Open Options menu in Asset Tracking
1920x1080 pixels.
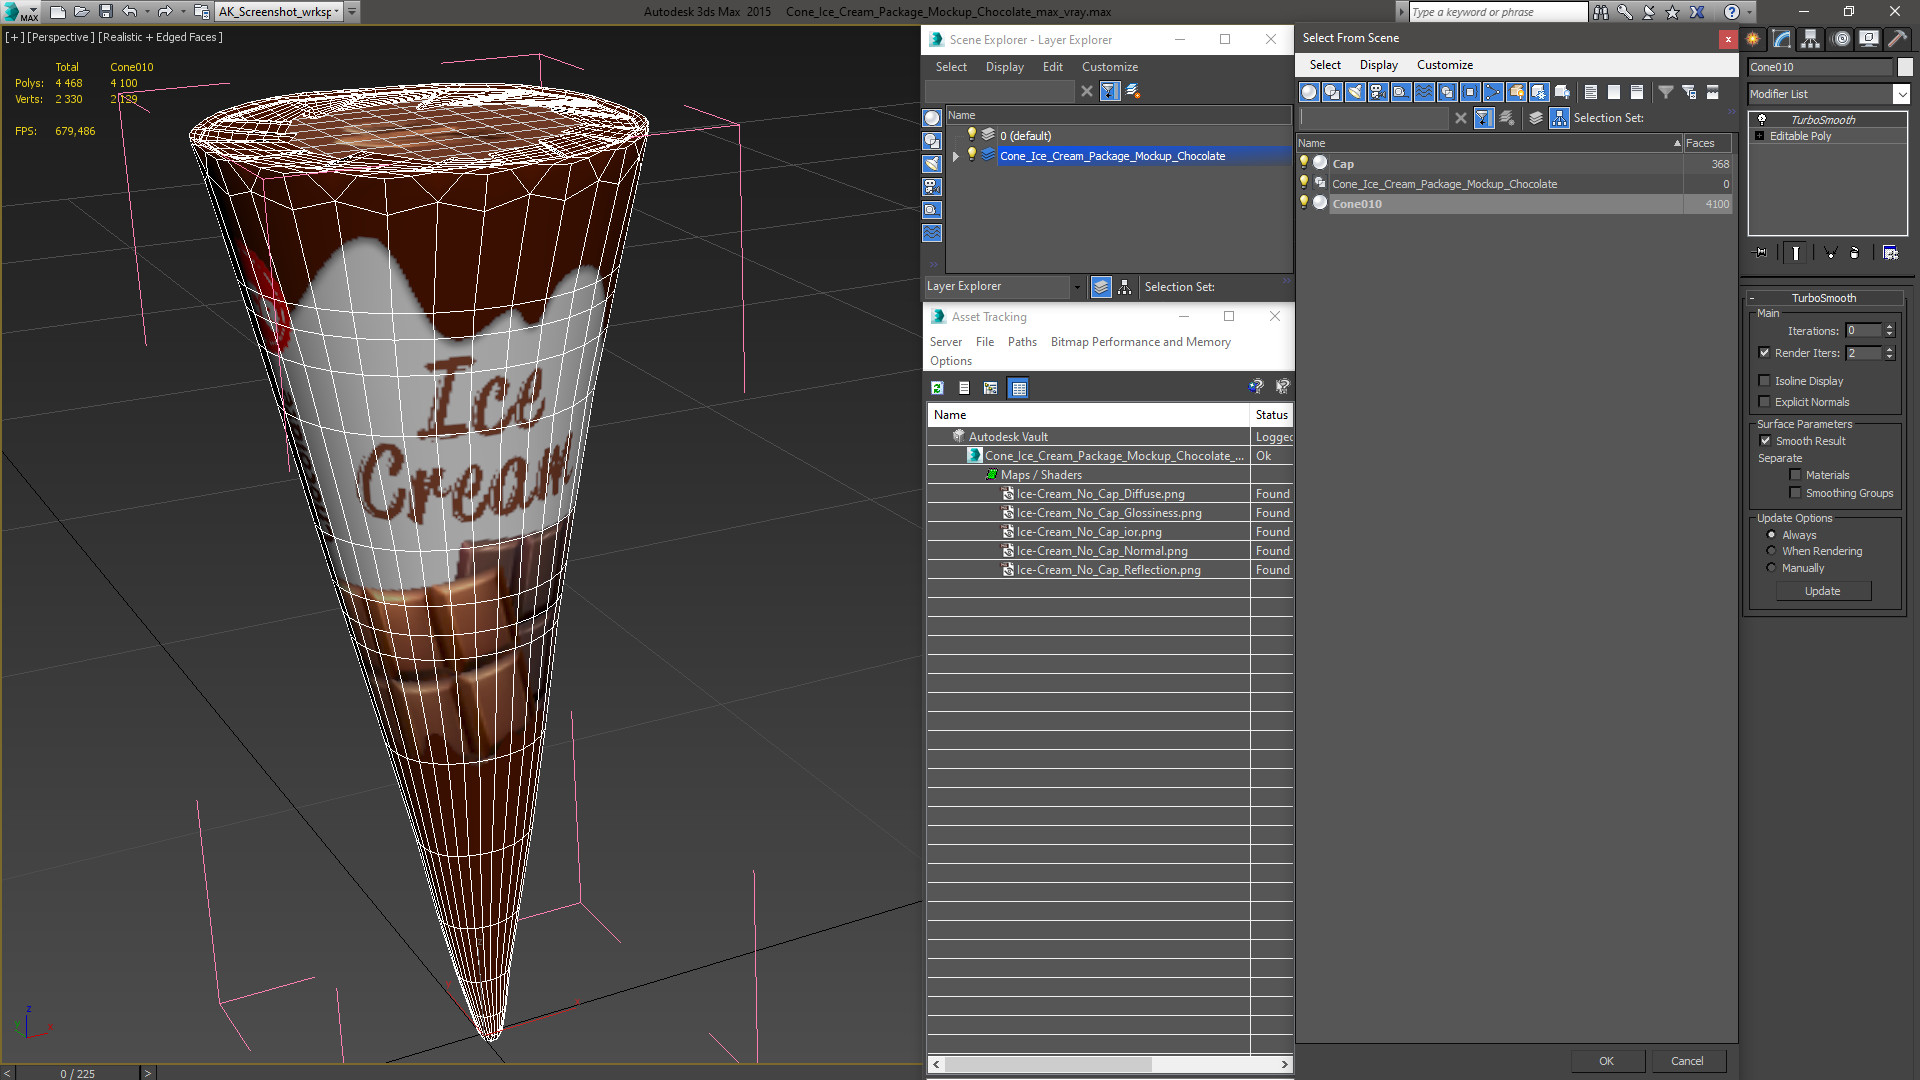click(950, 361)
